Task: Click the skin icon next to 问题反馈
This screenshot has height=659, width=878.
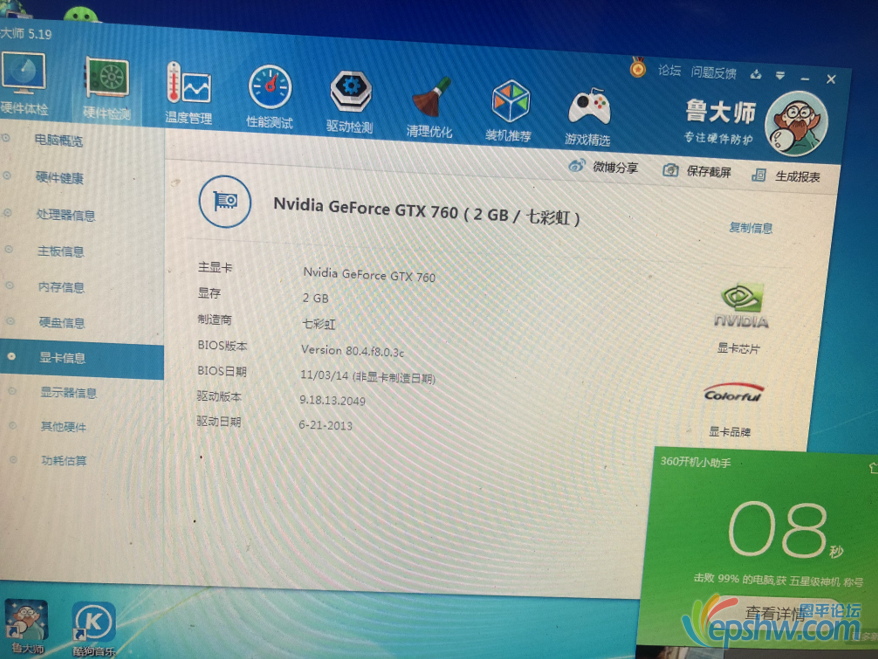Action: (x=756, y=74)
